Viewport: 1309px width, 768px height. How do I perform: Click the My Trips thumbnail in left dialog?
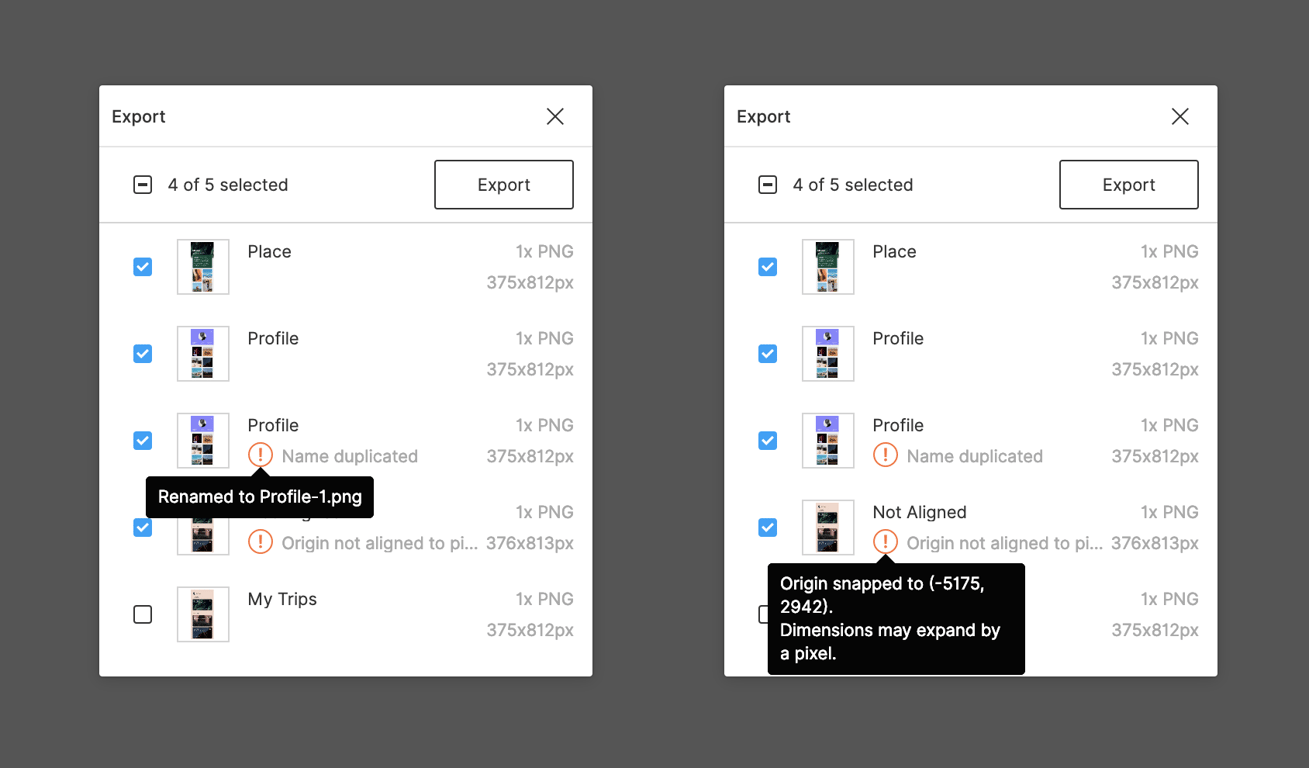[x=203, y=614]
